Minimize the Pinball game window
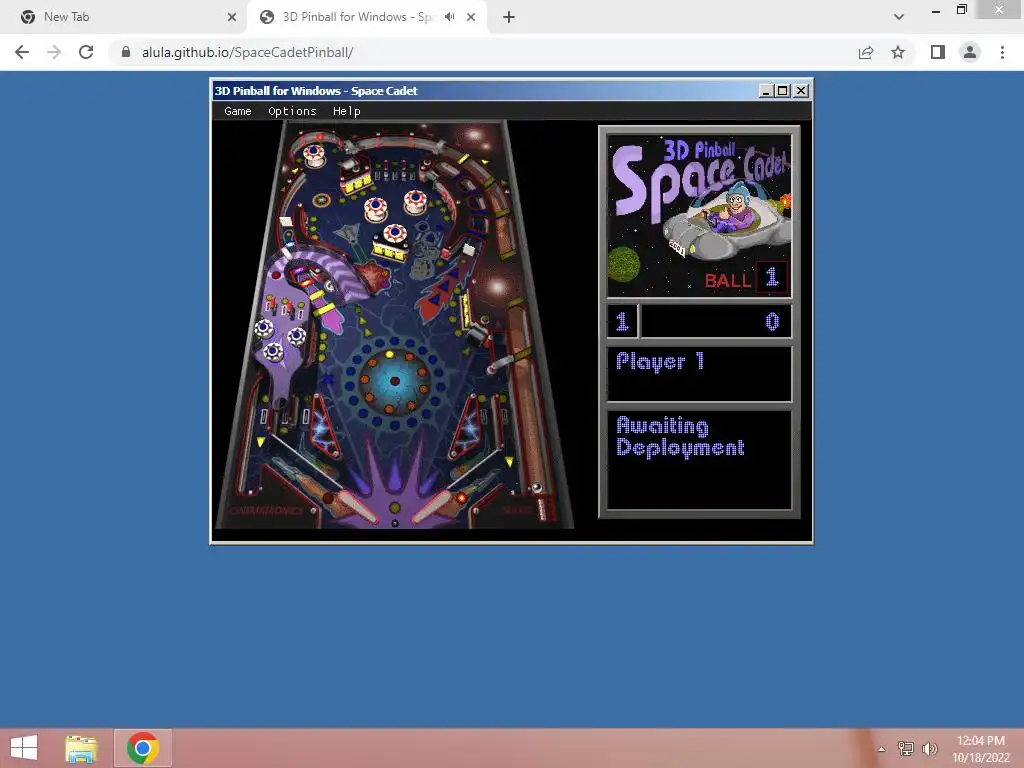This screenshot has height=768, width=1024. (x=767, y=91)
